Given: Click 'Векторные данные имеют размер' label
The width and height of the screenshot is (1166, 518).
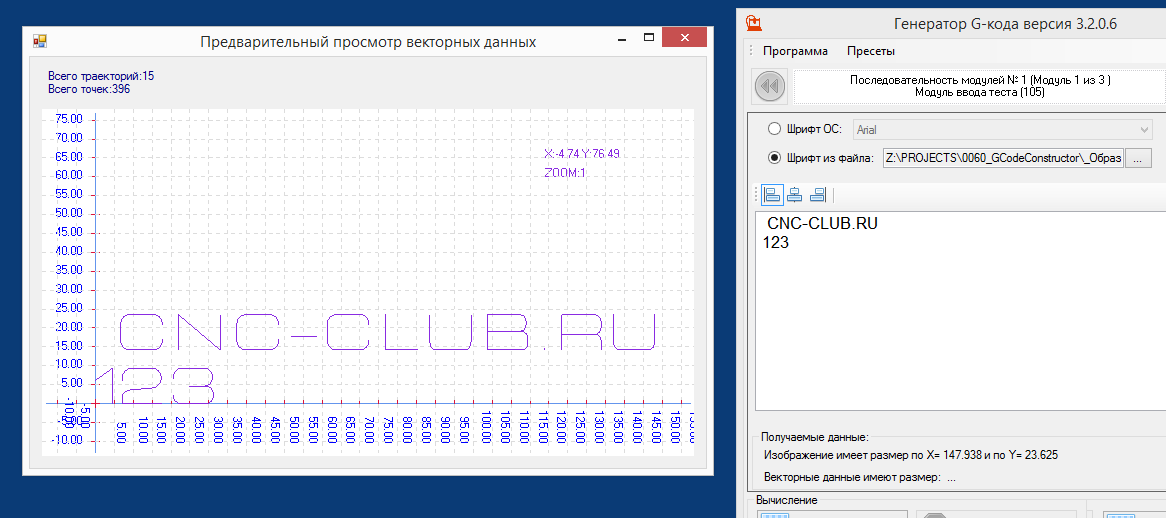Looking at the screenshot, I should tap(853, 477).
